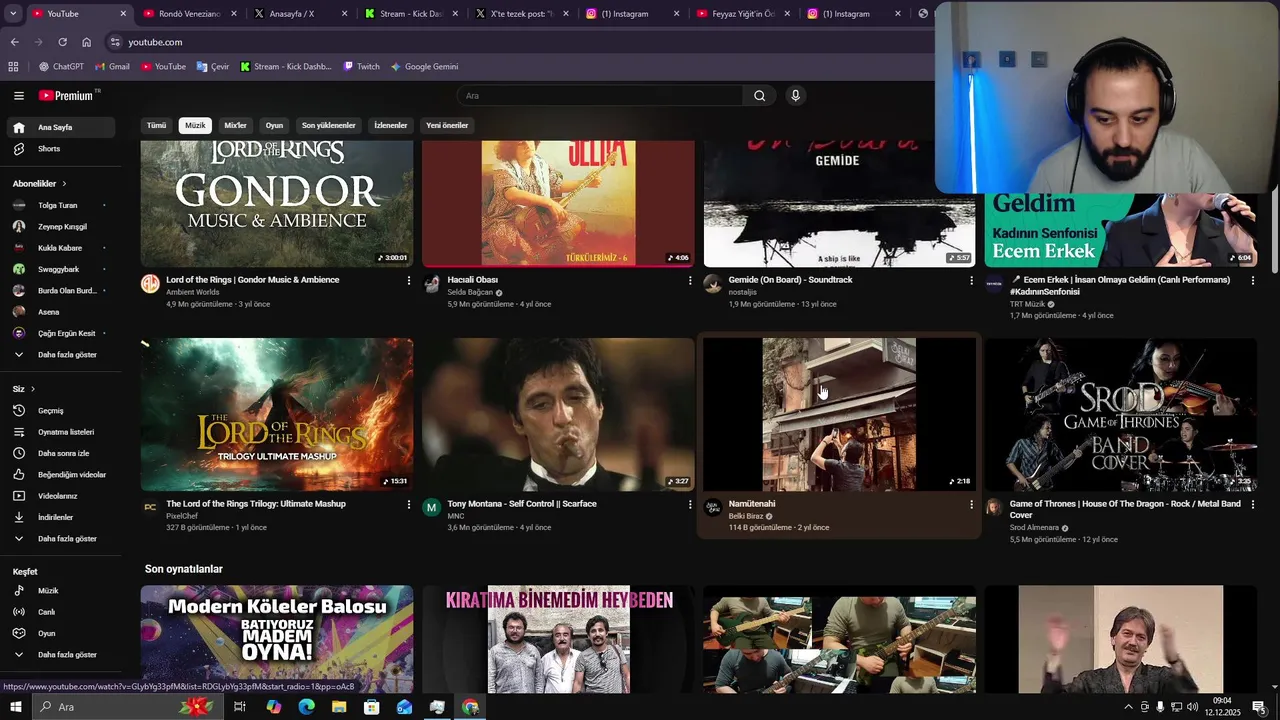Open ChatGPT bookmark
The height and width of the screenshot is (720, 1280).
[x=61, y=67]
